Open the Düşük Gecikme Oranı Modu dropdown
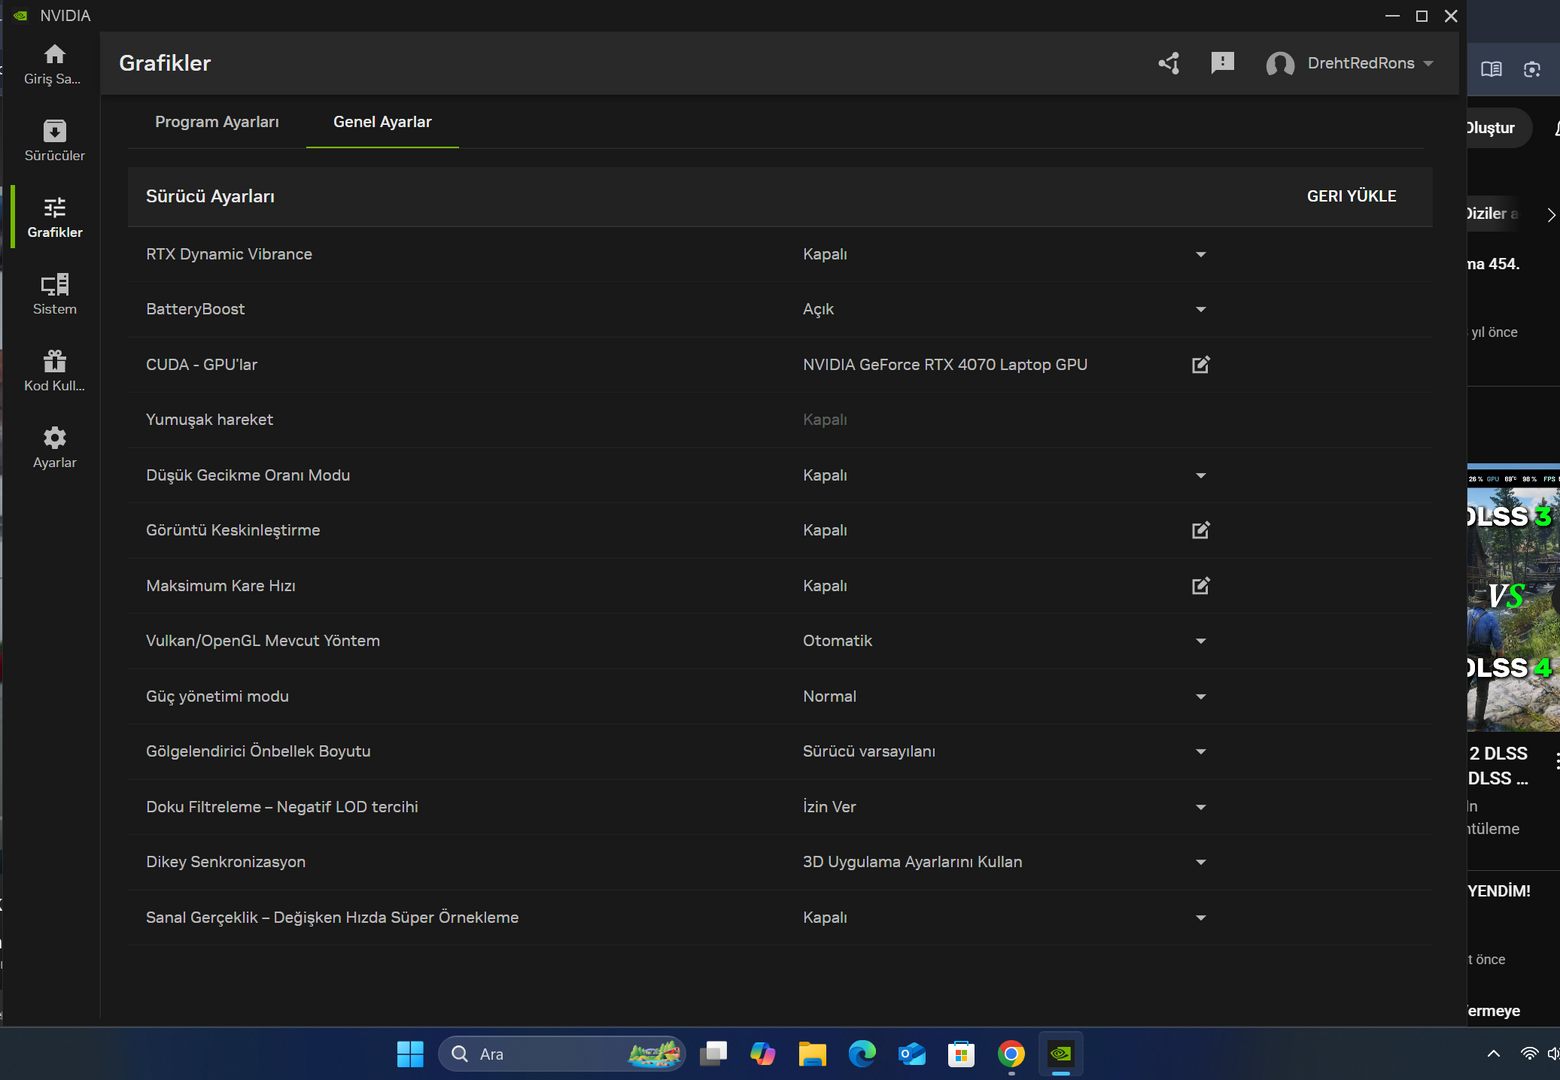Viewport: 1560px width, 1080px height. [1201, 476]
